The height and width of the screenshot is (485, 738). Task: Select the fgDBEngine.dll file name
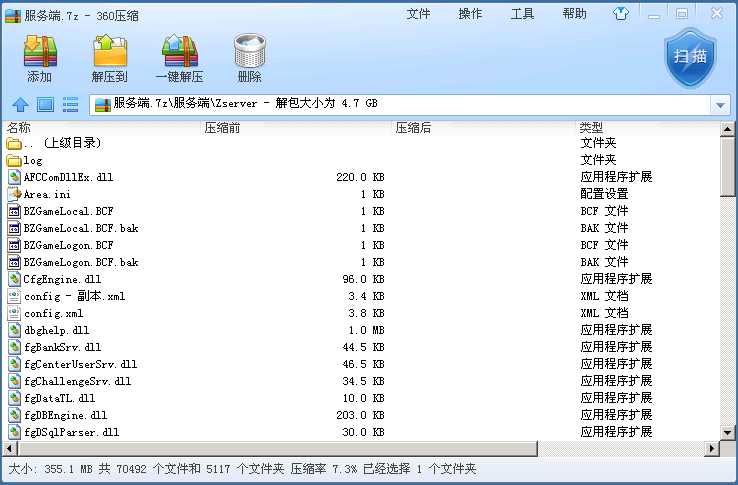(65, 415)
